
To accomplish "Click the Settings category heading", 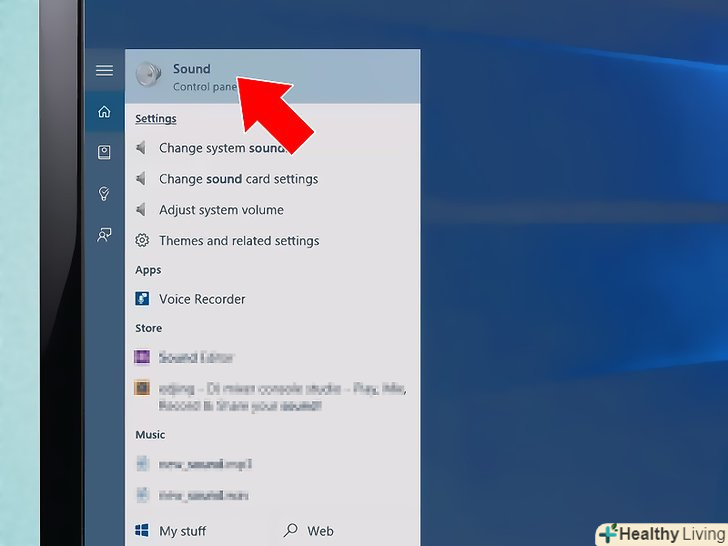I will (156, 119).
